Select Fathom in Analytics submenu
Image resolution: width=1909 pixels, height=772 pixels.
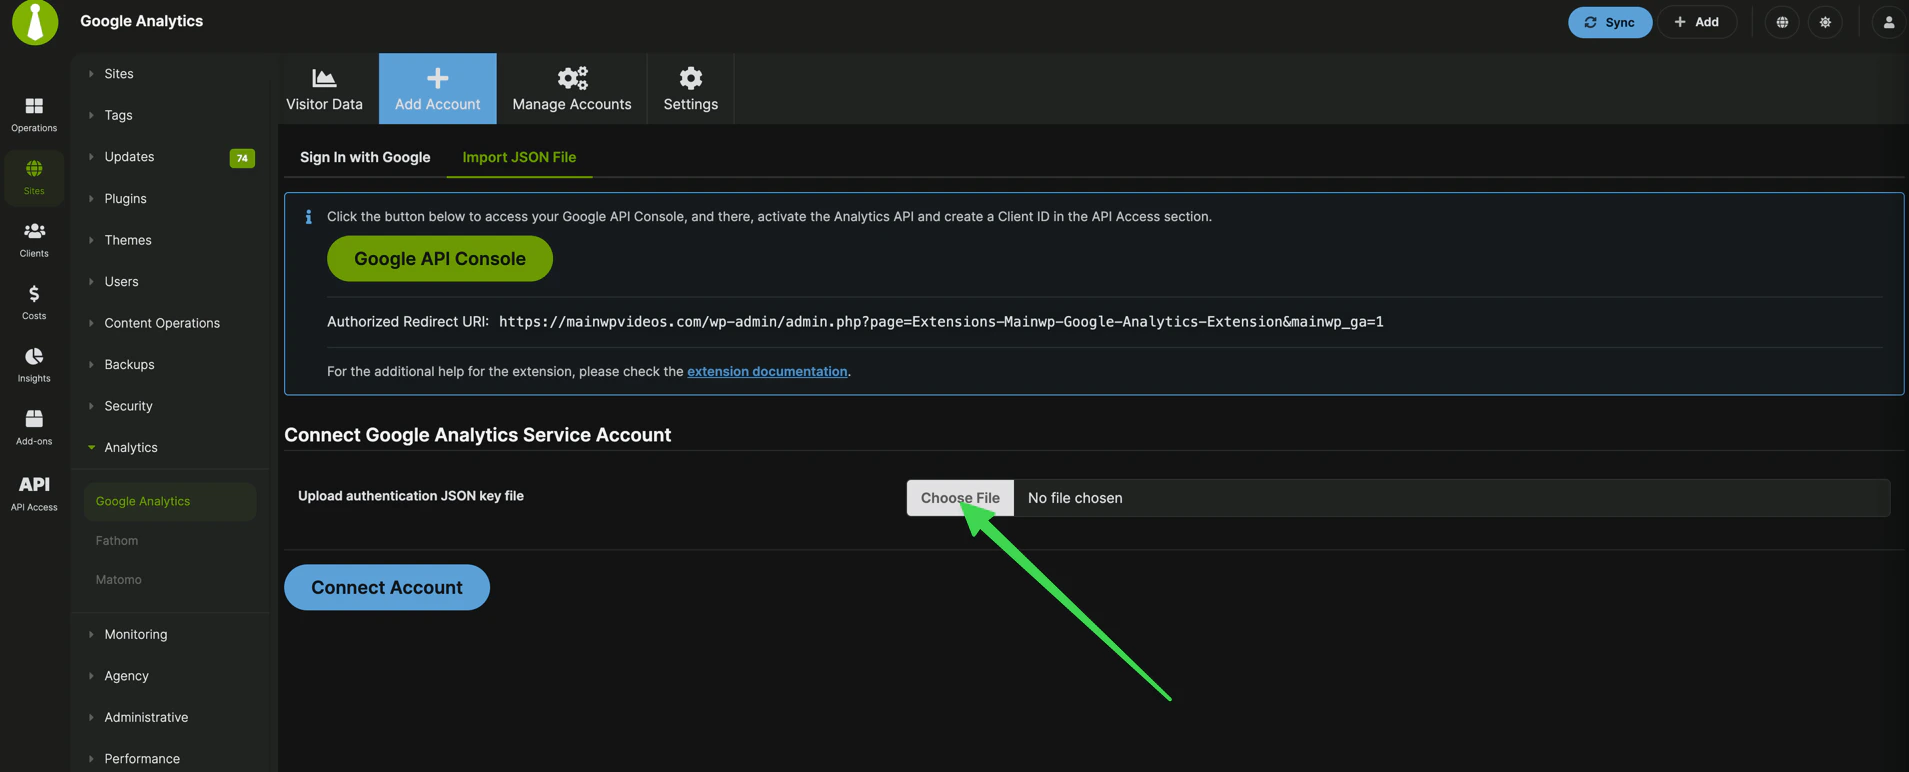point(117,541)
